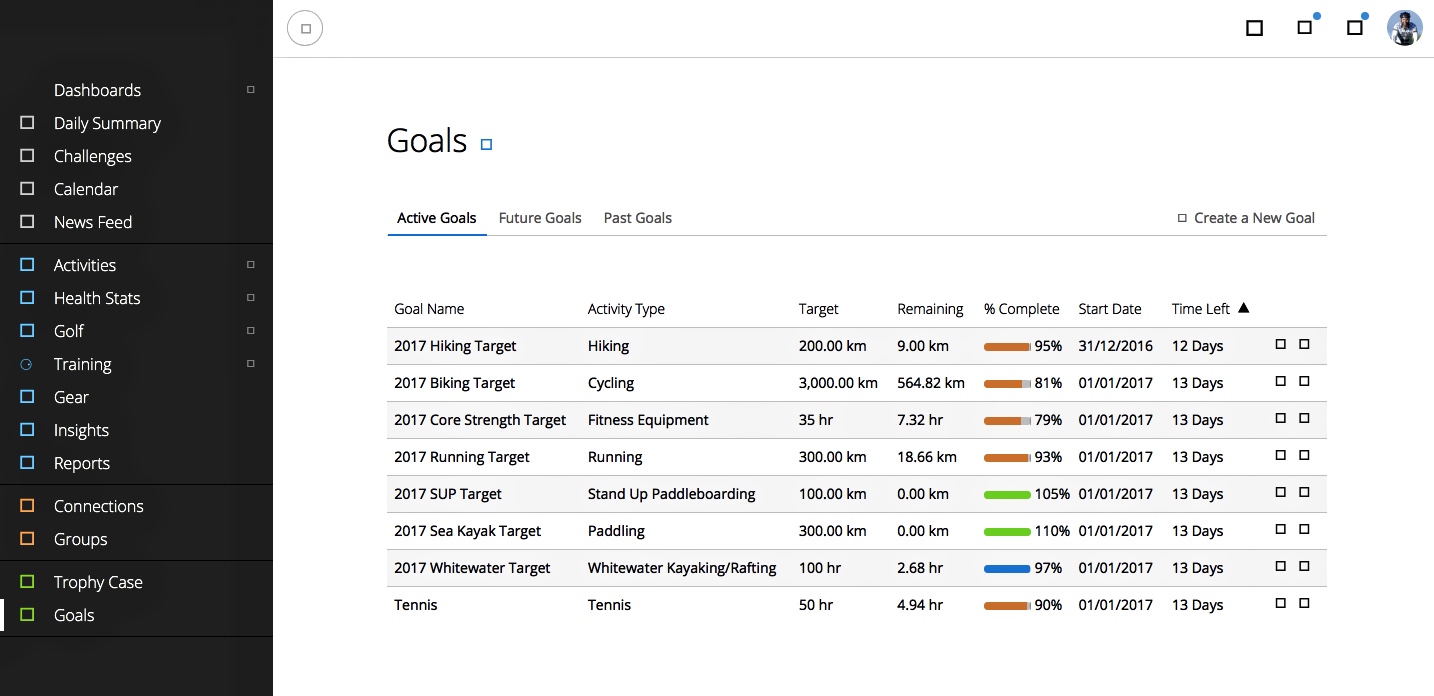
Task: Switch to the Past Goals tab
Action: [x=637, y=218]
